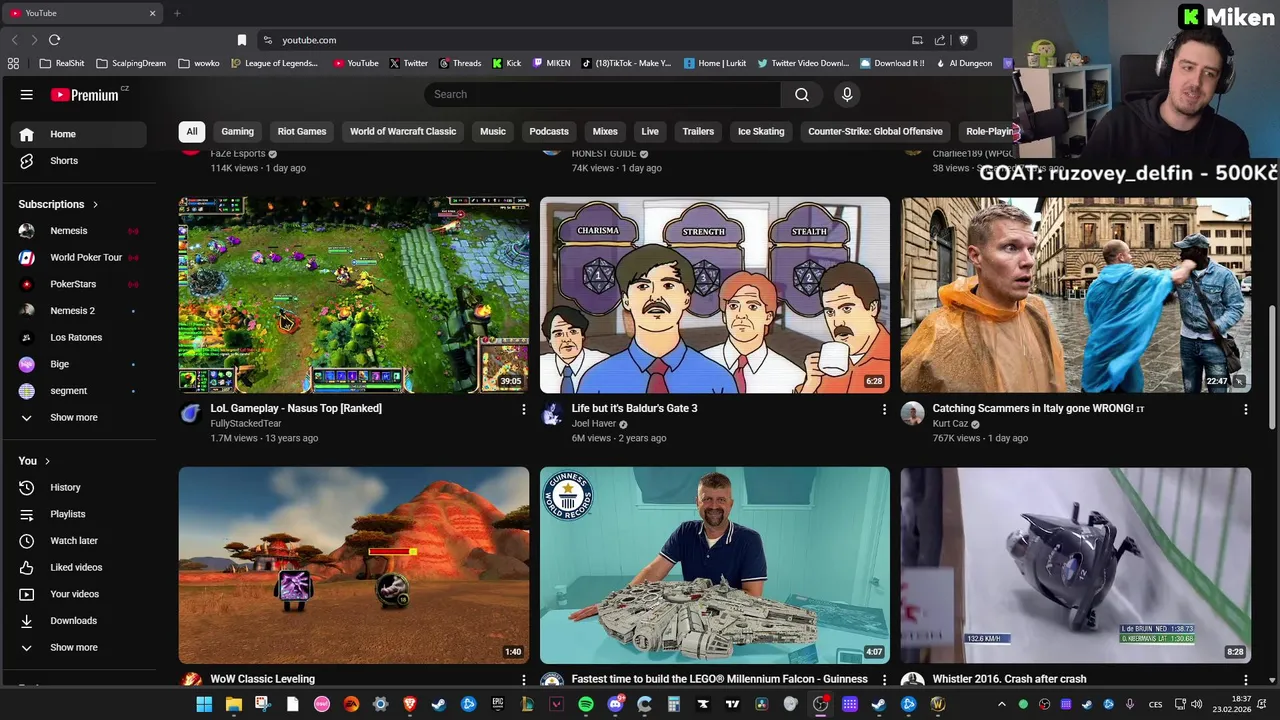Click Home in the sidebar
The image size is (1280, 720).
[x=78, y=134]
